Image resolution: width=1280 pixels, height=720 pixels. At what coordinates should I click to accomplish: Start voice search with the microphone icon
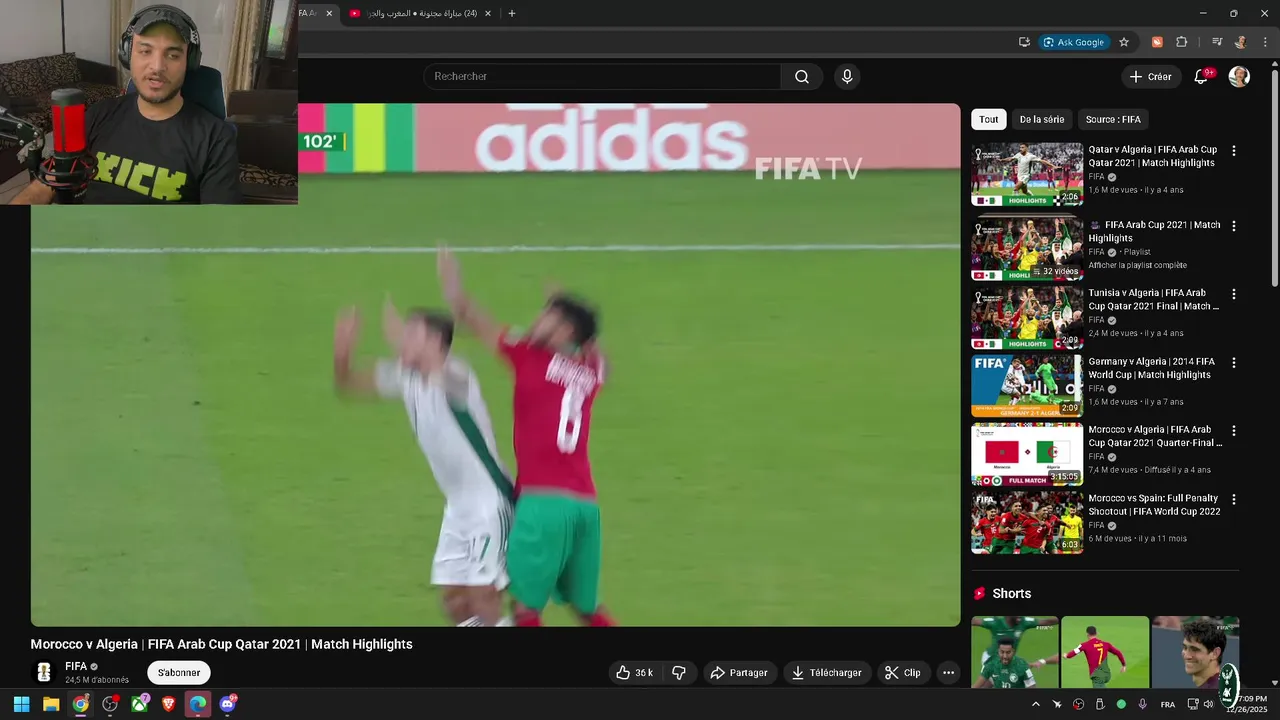(847, 77)
